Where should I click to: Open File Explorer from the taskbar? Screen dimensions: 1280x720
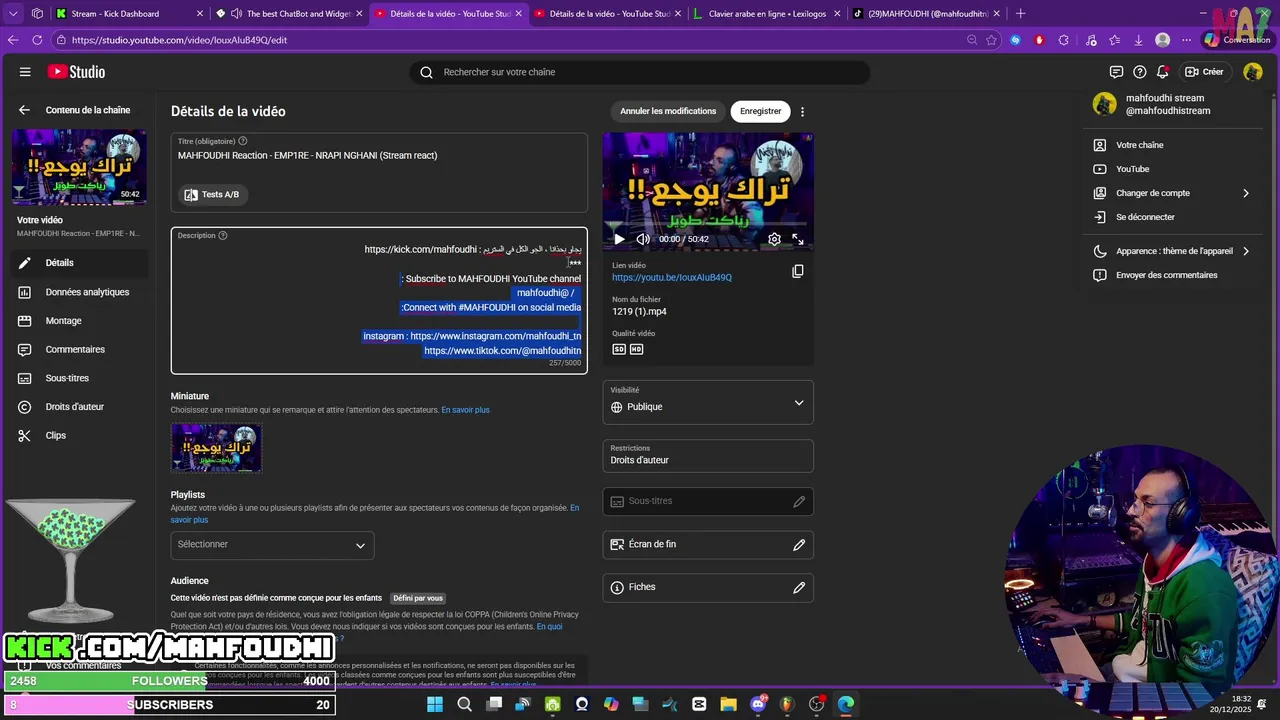[728, 704]
